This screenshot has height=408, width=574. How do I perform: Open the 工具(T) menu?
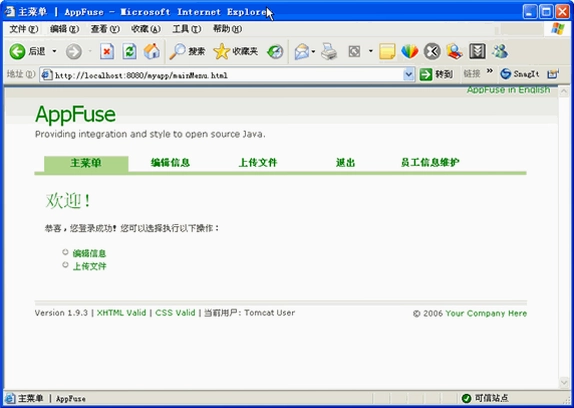click(187, 29)
